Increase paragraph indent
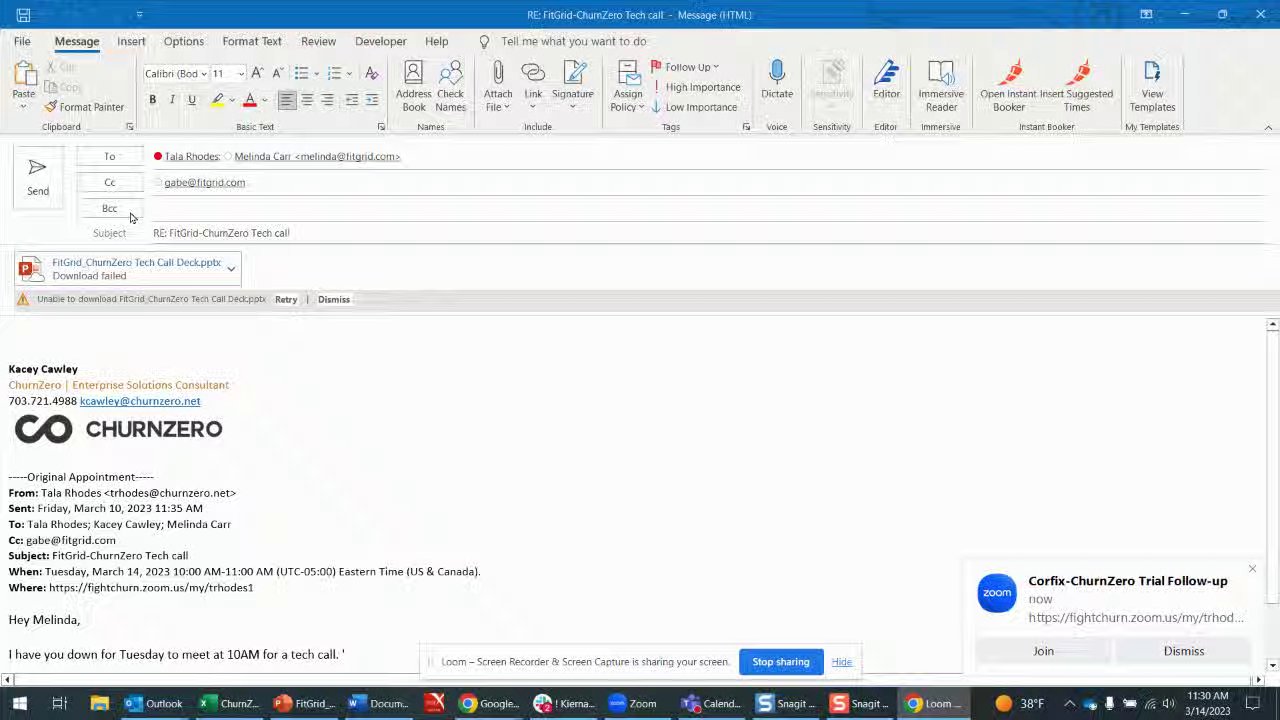Viewport: 1280px width, 720px height. coord(372,100)
